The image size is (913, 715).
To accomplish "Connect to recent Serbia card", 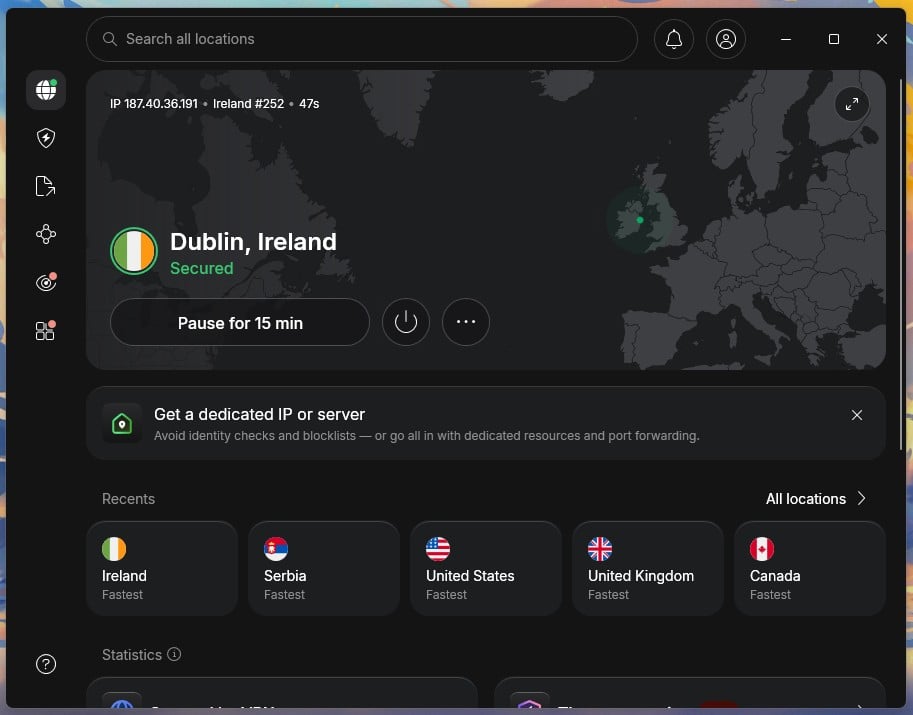I will tap(324, 568).
